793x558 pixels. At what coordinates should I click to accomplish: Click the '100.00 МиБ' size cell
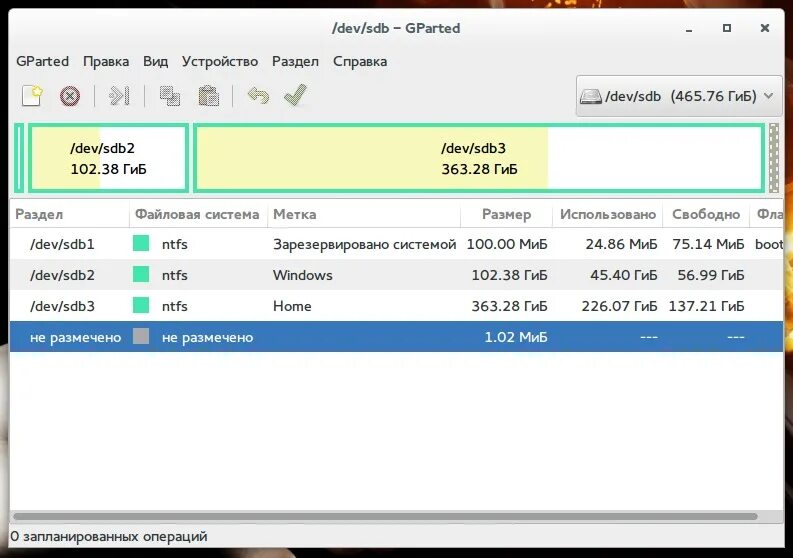507,244
